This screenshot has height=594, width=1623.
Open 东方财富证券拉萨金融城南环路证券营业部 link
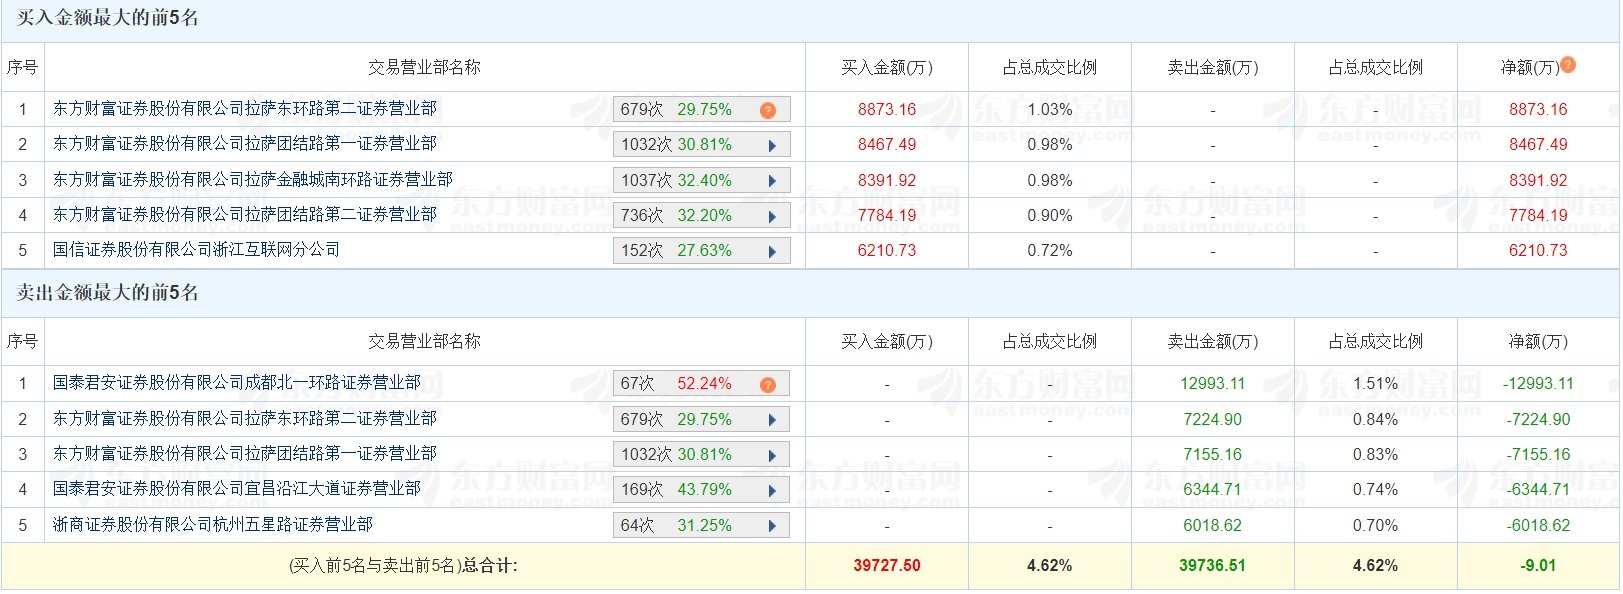tap(253, 179)
